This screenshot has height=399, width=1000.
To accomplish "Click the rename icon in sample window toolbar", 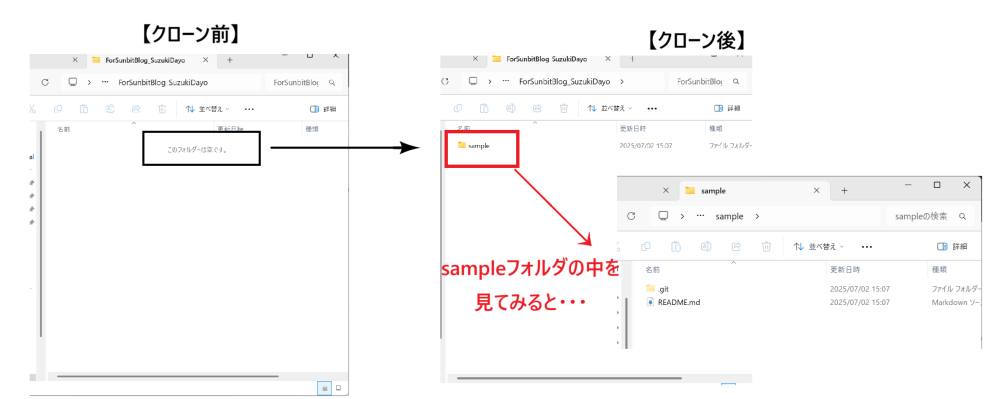I will [706, 246].
